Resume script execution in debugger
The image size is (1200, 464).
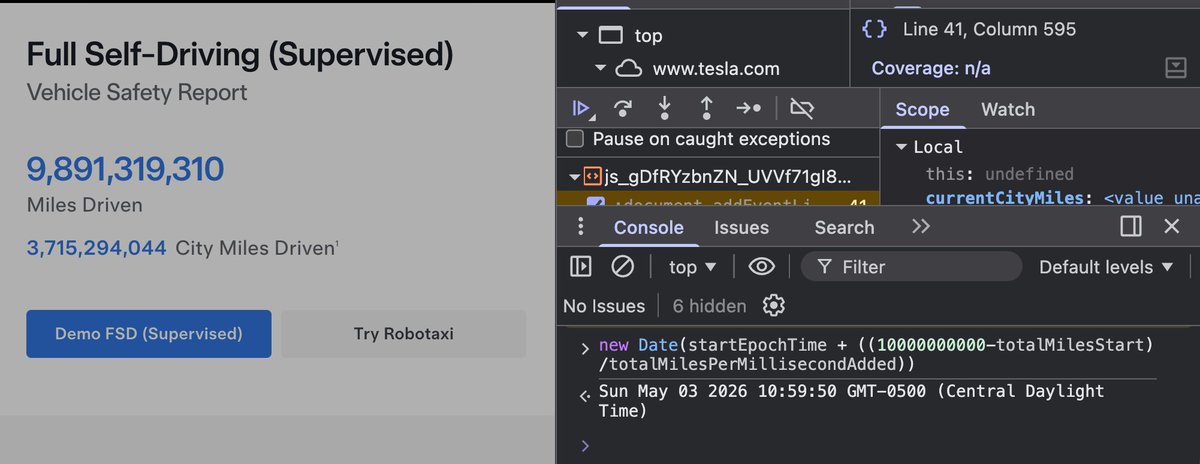[580, 108]
